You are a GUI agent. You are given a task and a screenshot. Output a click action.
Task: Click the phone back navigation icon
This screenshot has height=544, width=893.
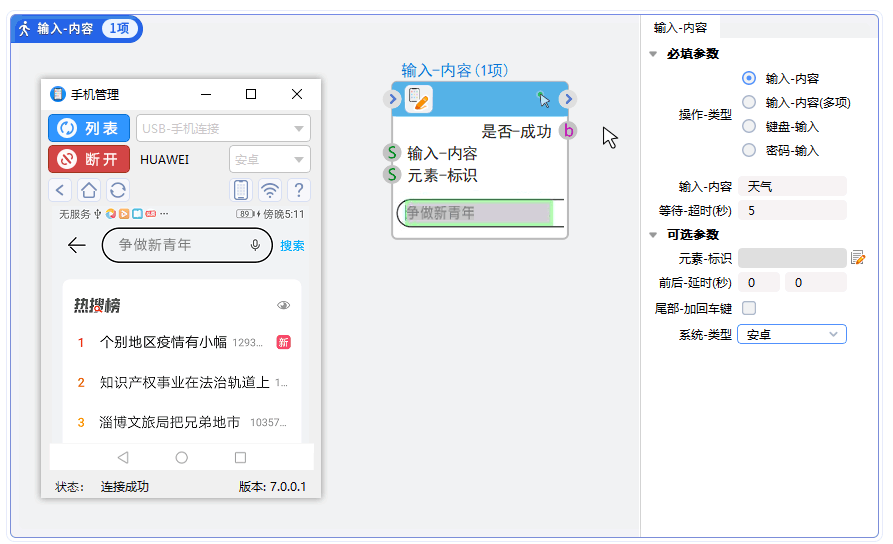[x=61, y=190]
